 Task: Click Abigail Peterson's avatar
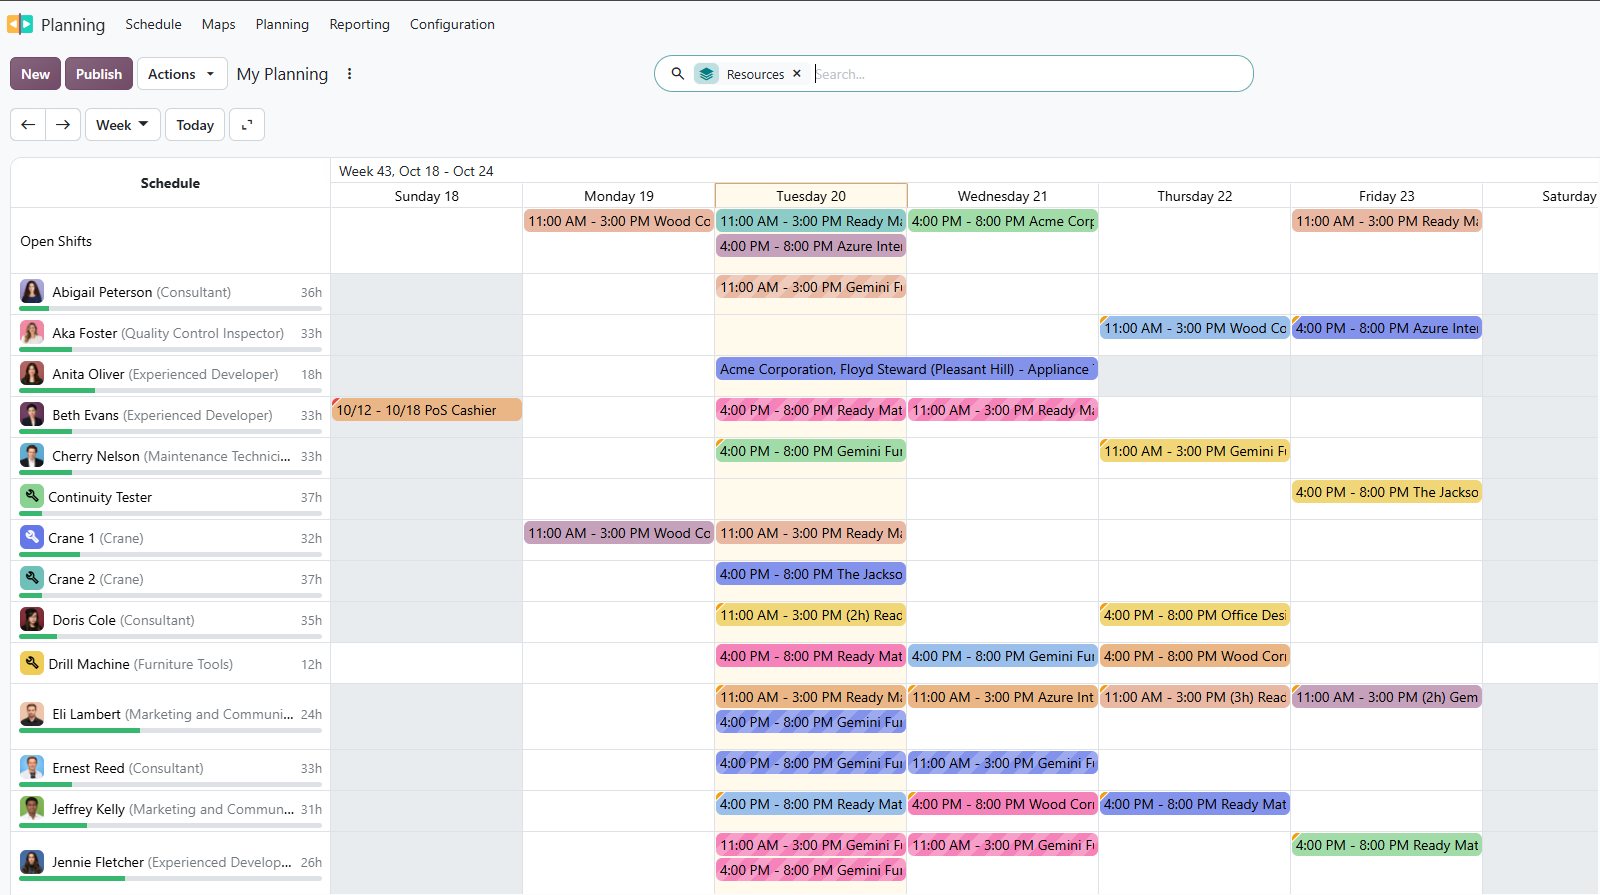pos(32,292)
